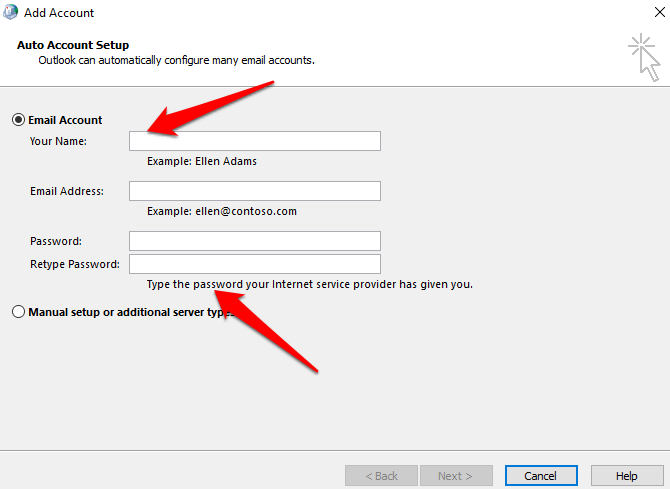
Task: Click into the Email Address field
Action: tap(254, 191)
